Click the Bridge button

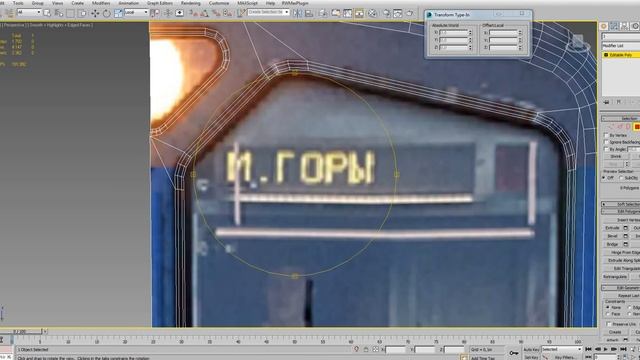(x=612, y=244)
